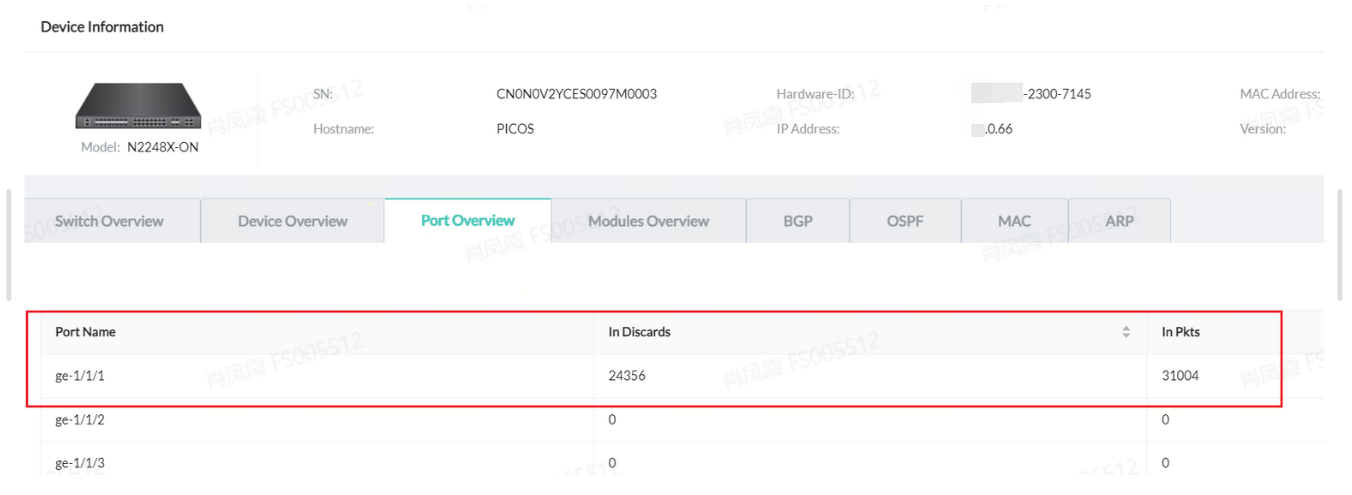Screen dimensions: 1352x495
Task: Open the ARP tab
Action: 1119,221
